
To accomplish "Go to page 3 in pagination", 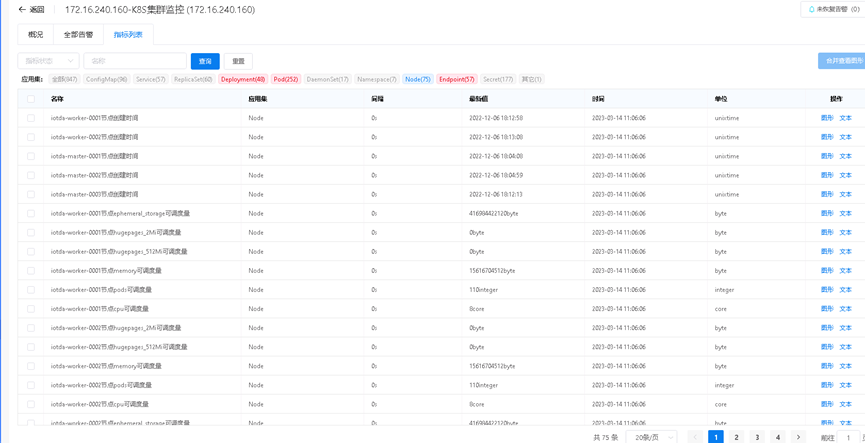I will tap(757, 437).
